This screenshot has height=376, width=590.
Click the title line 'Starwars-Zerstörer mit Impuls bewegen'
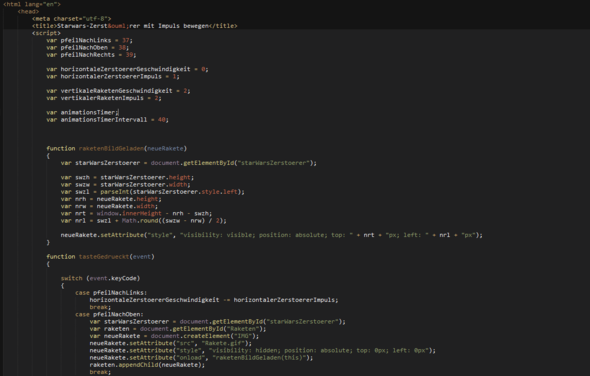tap(135, 26)
